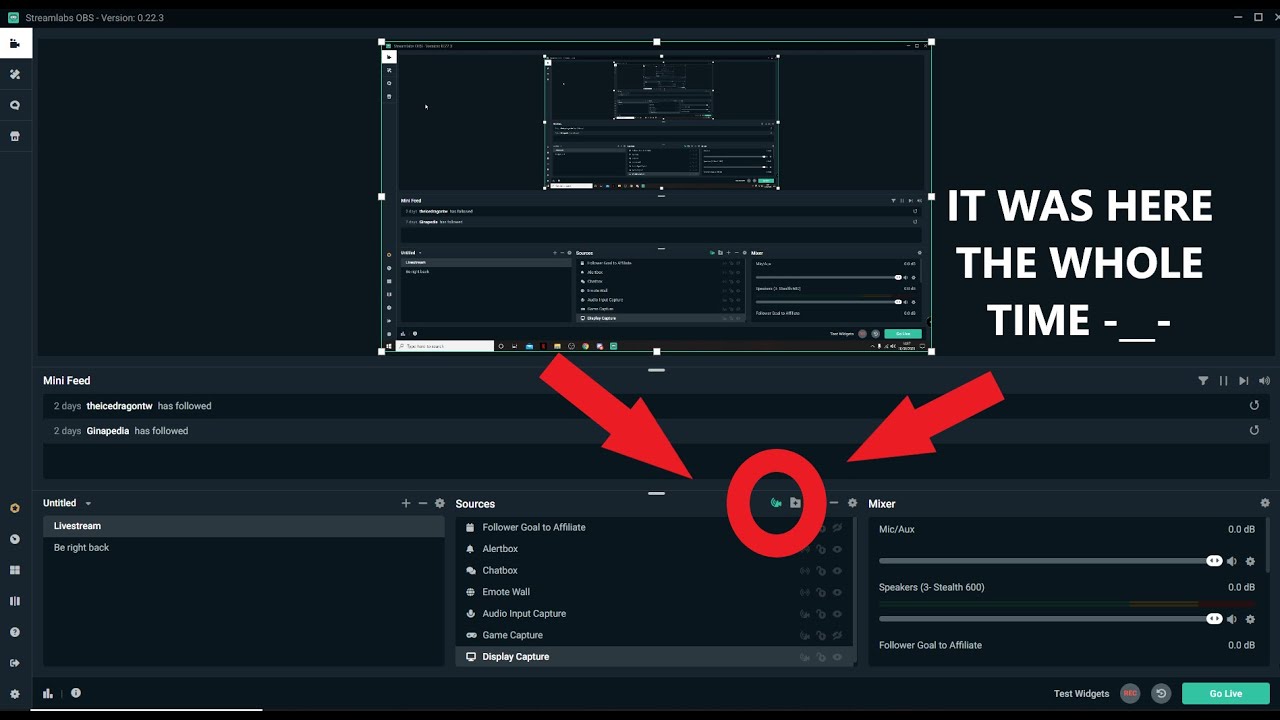Toggle stream/record output for Emote Wall
The width and height of the screenshot is (1280, 720).
click(804, 592)
